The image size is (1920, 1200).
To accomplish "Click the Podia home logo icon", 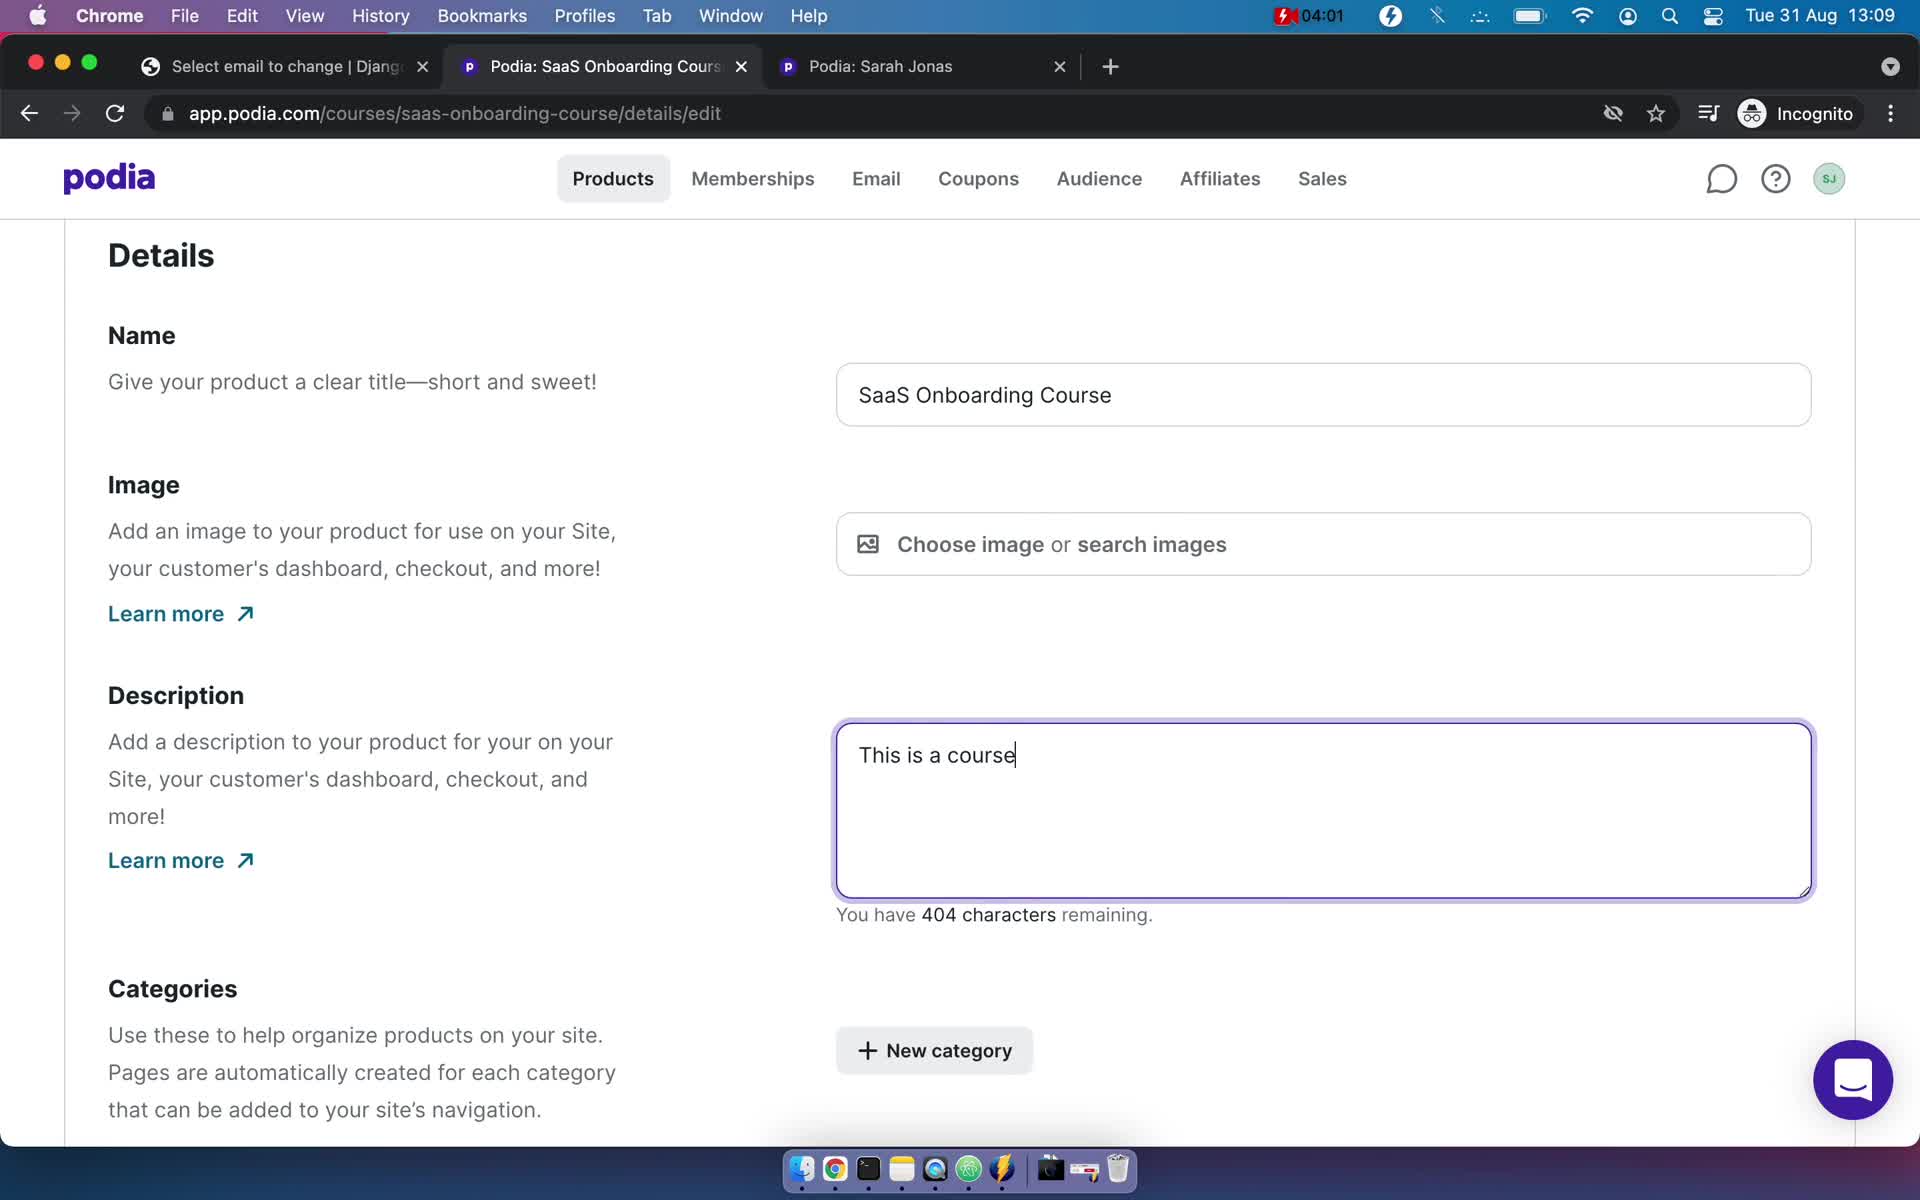I will pos(108,177).
